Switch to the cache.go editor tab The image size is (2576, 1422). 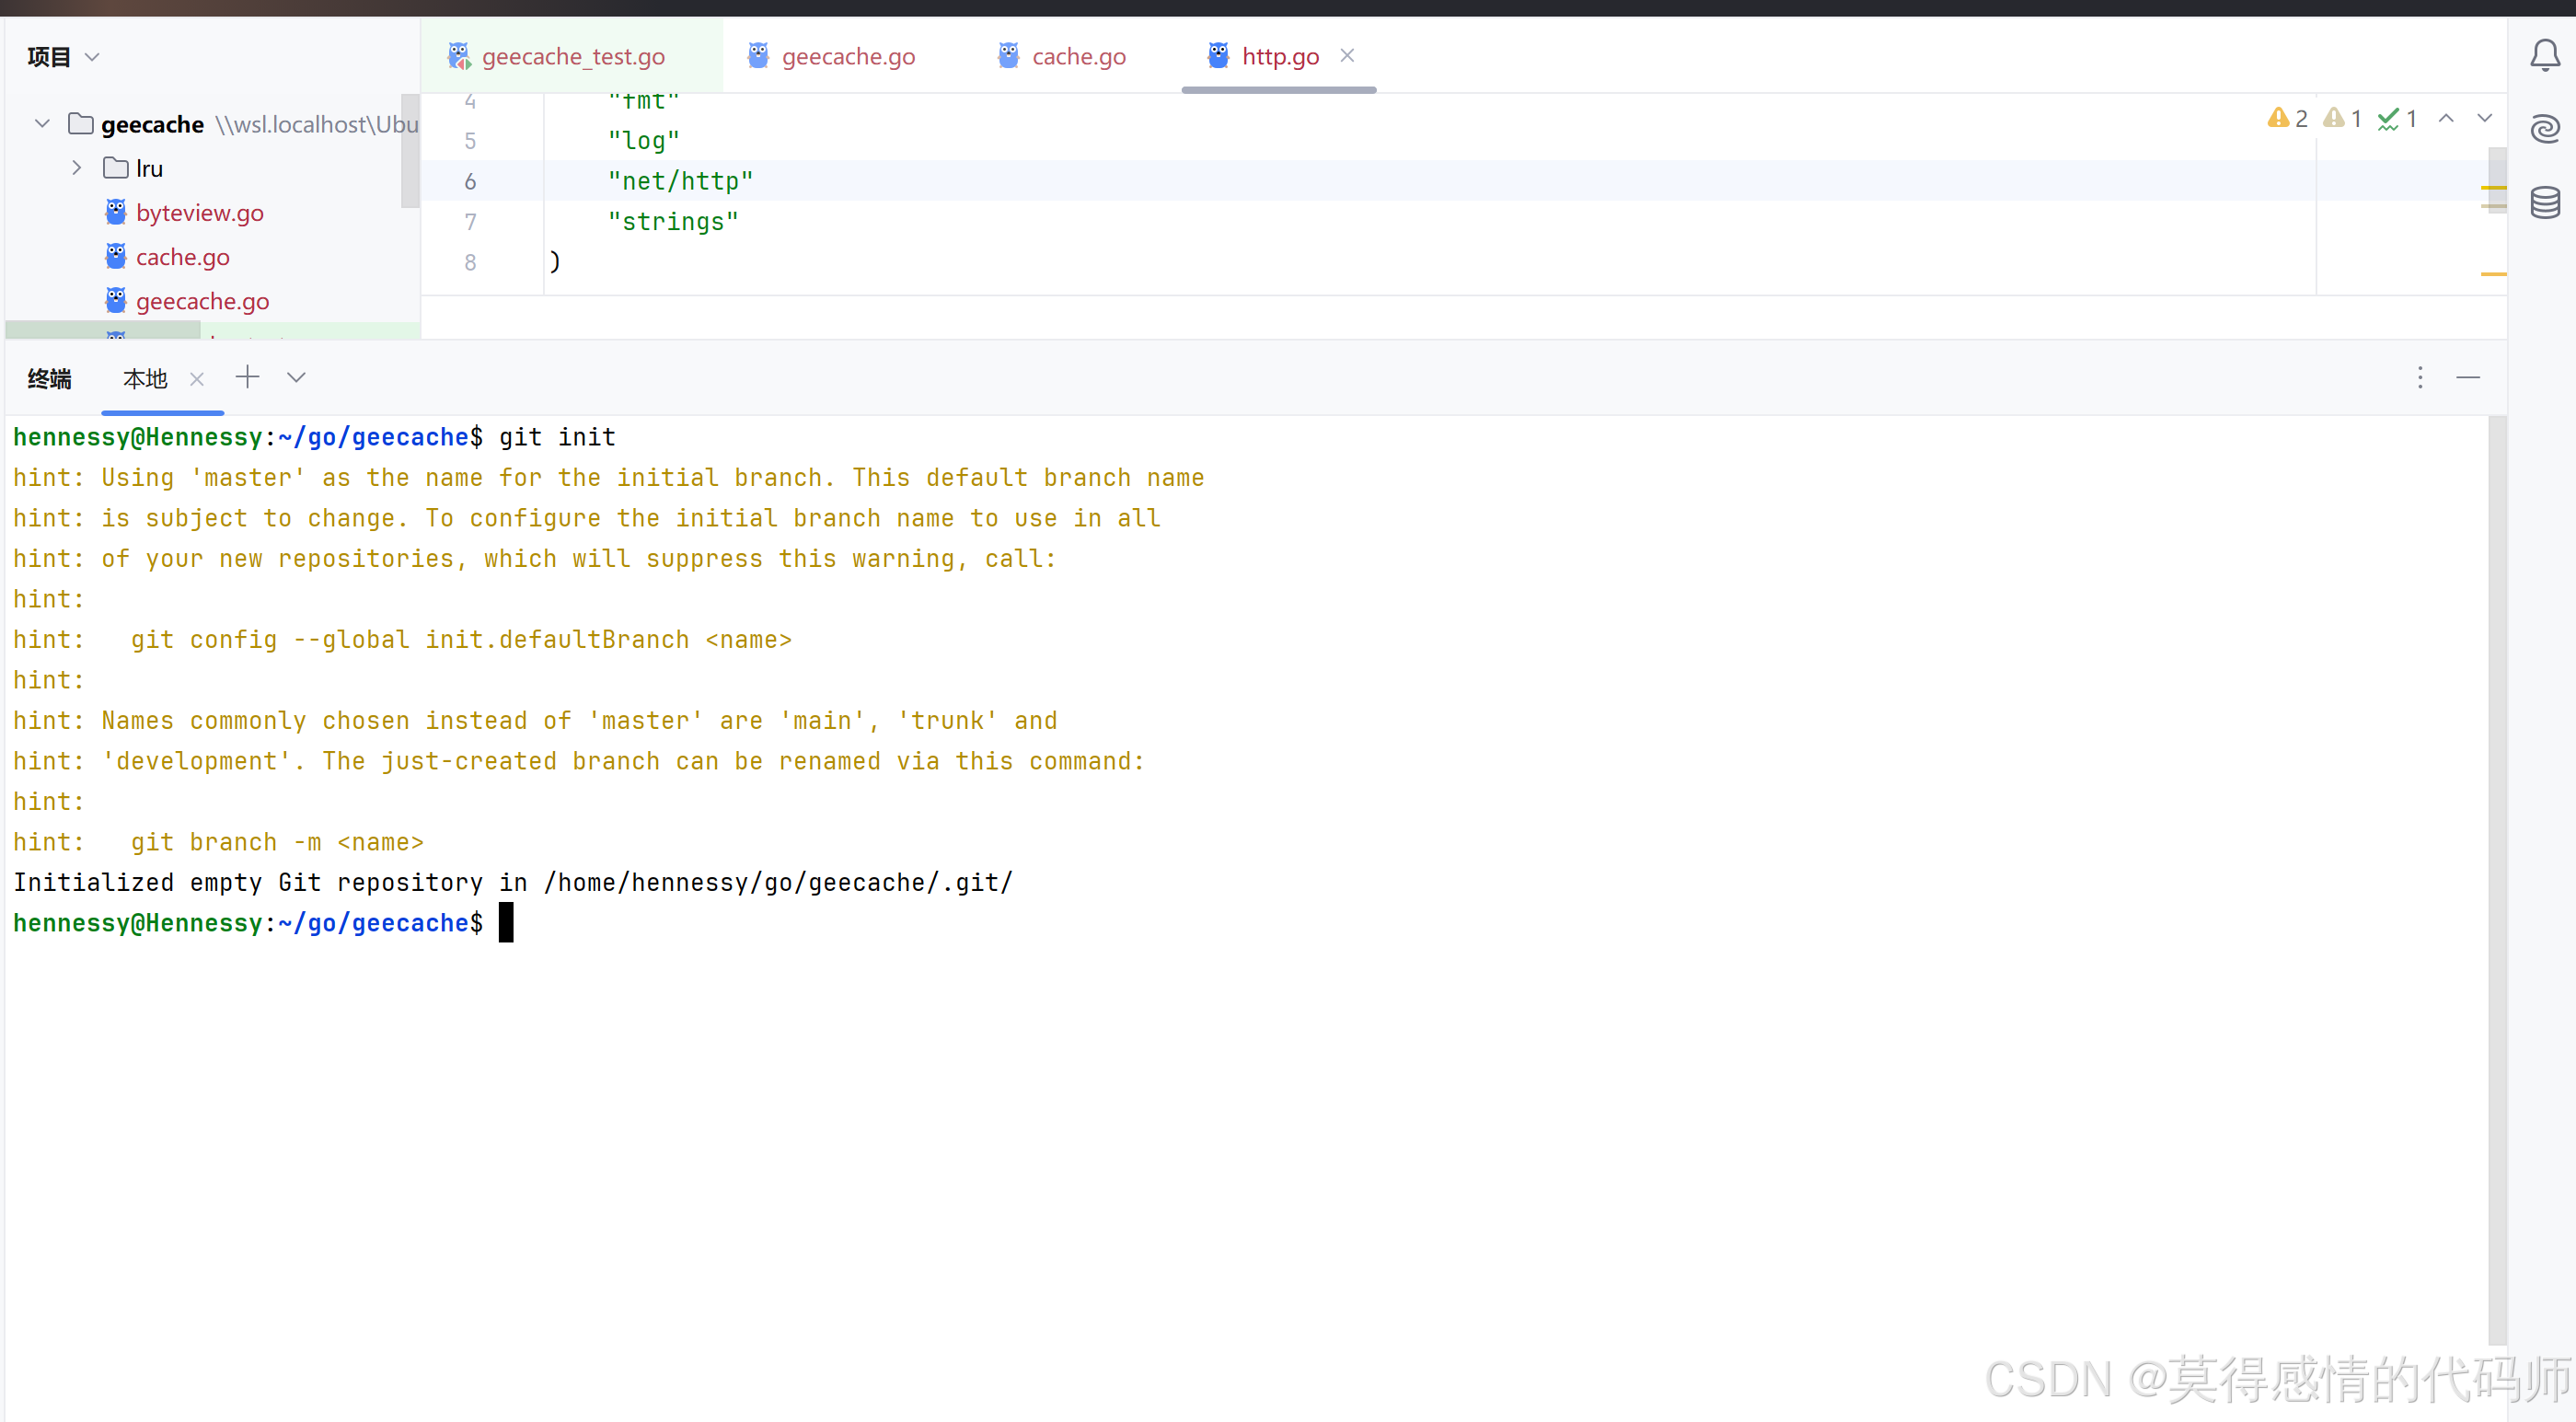pyautogui.click(x=1078, y=56)
